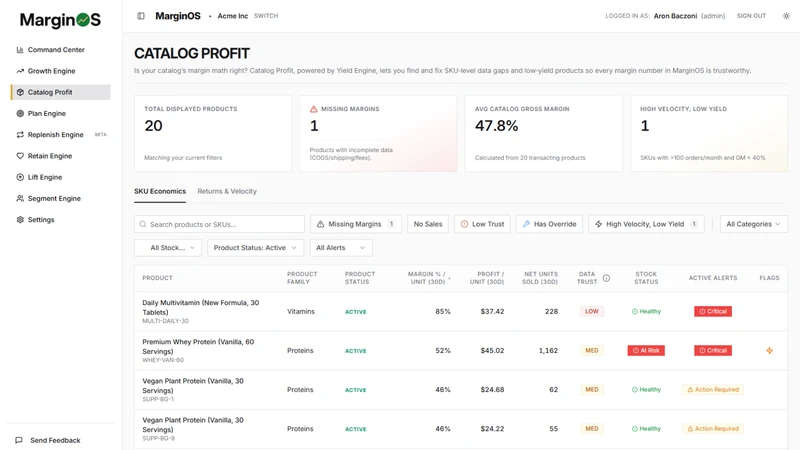Click SIGN OUT link

point(751,16)
